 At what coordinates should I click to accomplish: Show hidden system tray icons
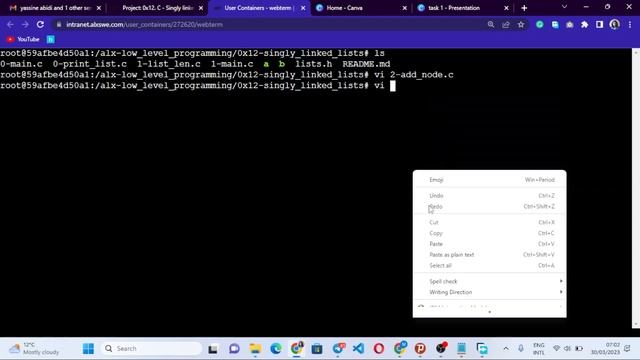click(506, 349)
